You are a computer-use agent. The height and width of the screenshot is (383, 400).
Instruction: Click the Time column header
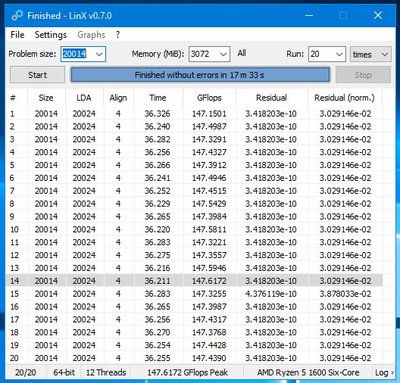coord(158,98)
